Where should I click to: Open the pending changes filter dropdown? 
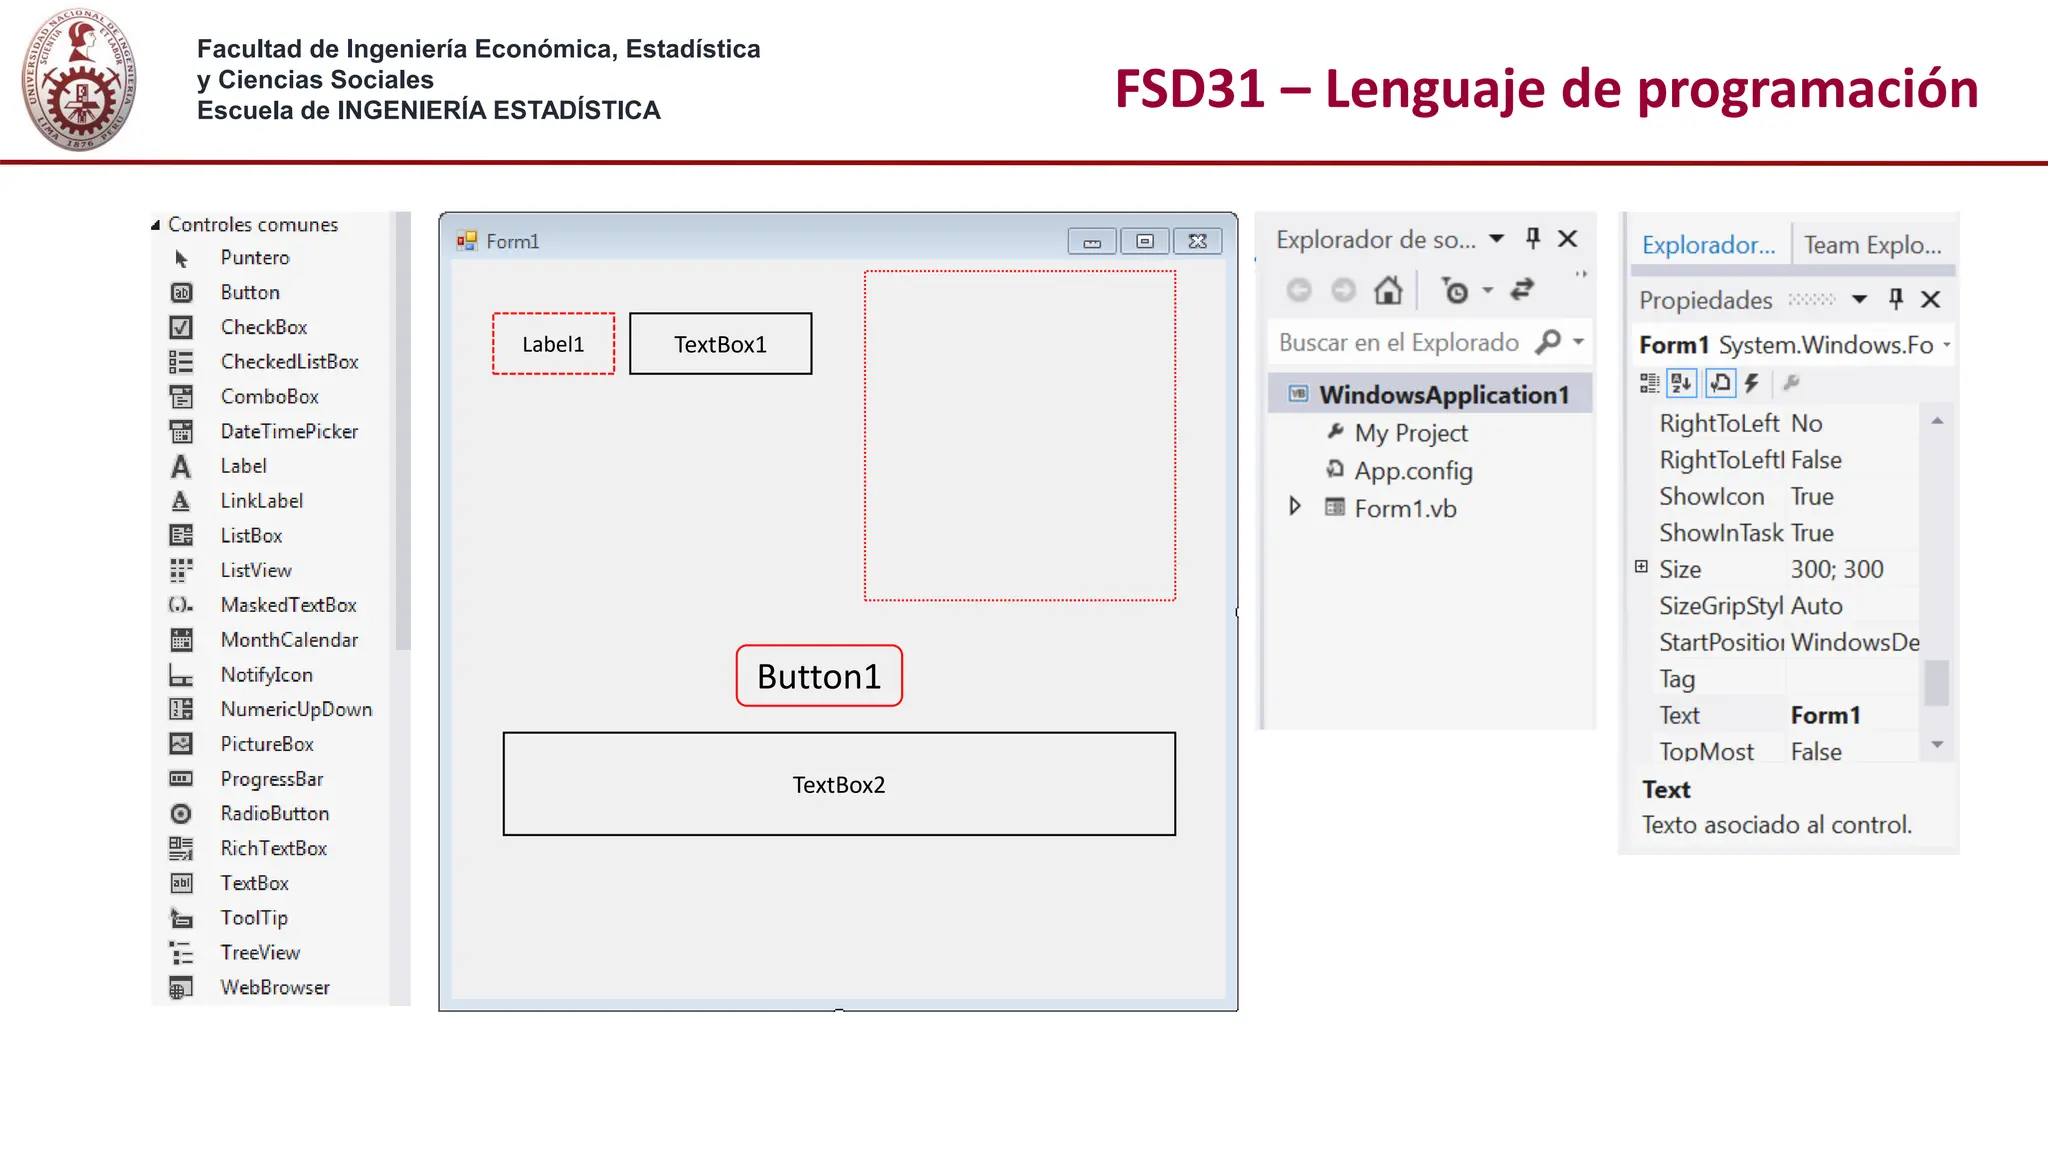pyautogui.click(x=1488, y=291)
